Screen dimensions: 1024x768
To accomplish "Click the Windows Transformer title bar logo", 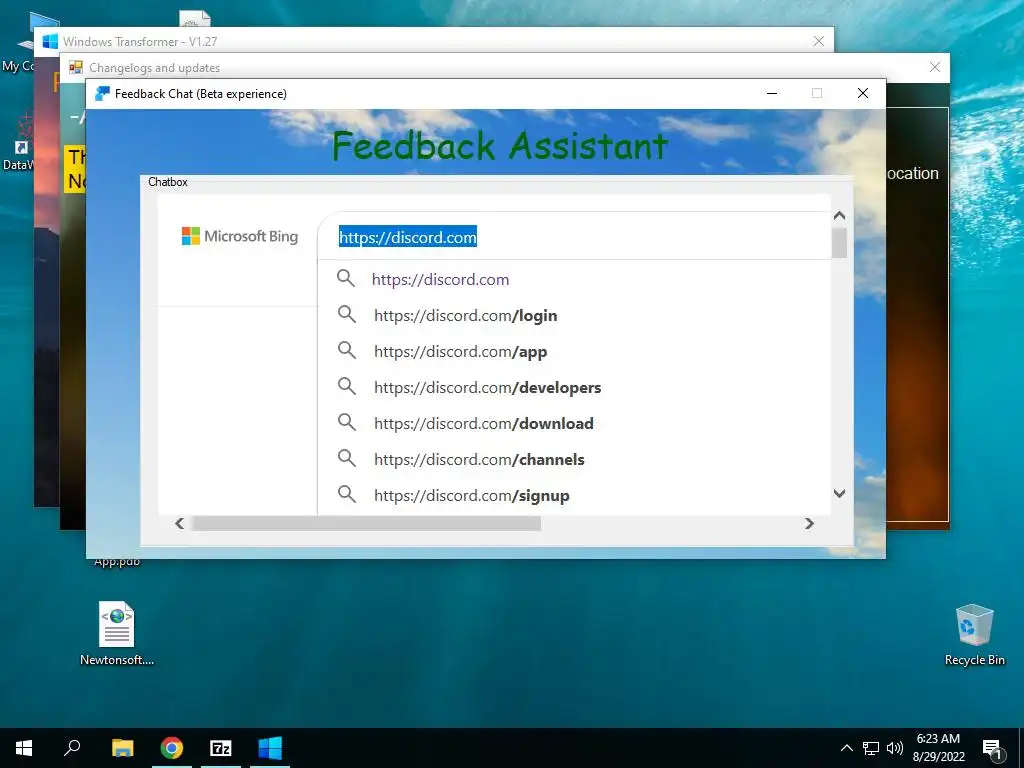I will pyautogui.click(x=50, y=41).
